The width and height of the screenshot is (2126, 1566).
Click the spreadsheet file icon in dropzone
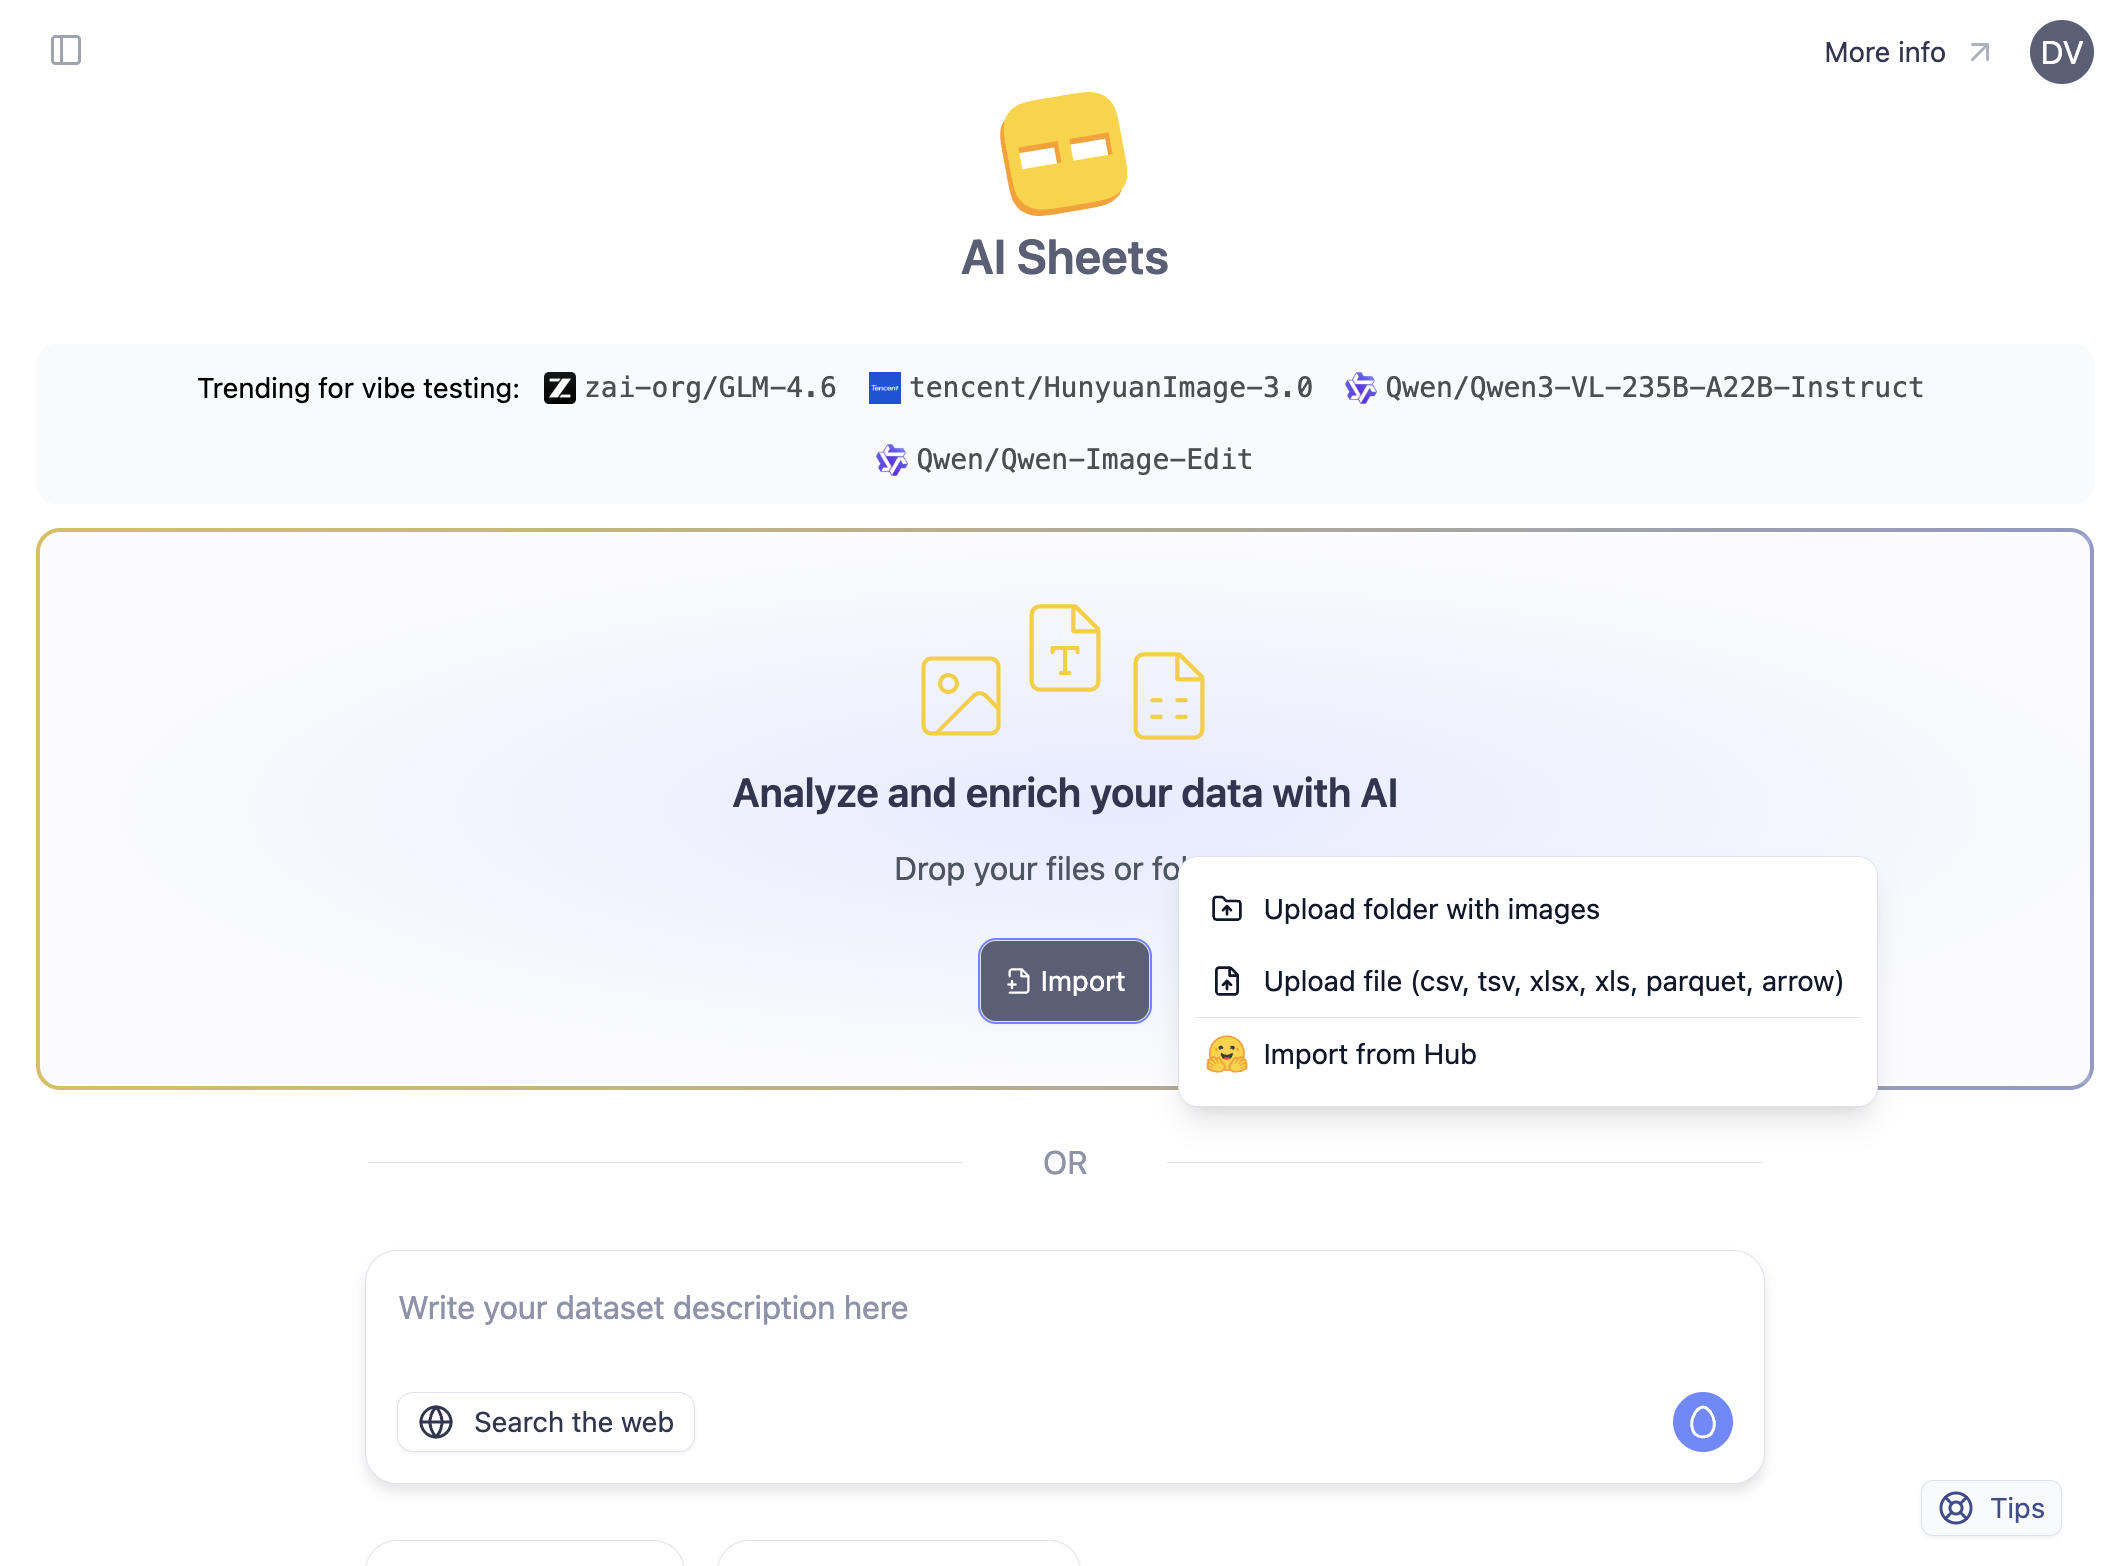[x=1168, y=696]
